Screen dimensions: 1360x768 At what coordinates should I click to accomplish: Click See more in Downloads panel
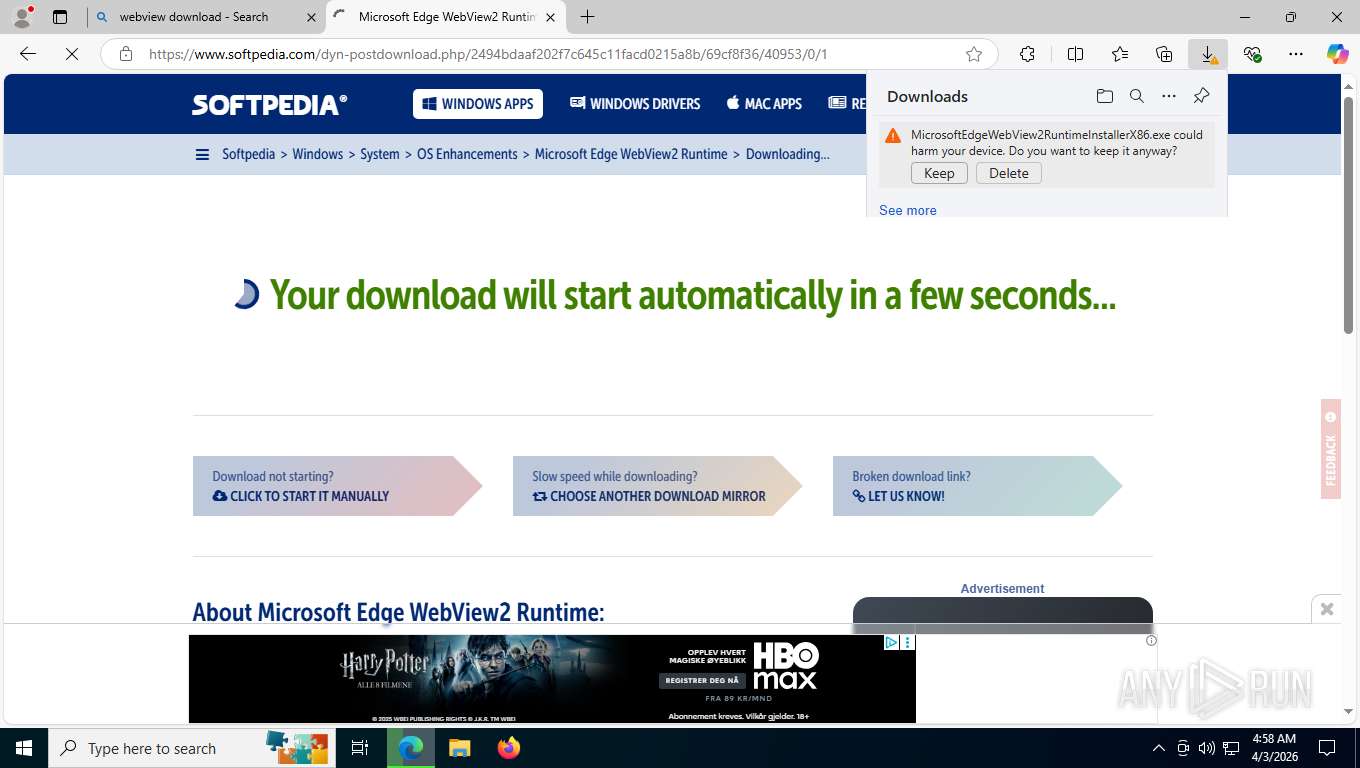908,210
